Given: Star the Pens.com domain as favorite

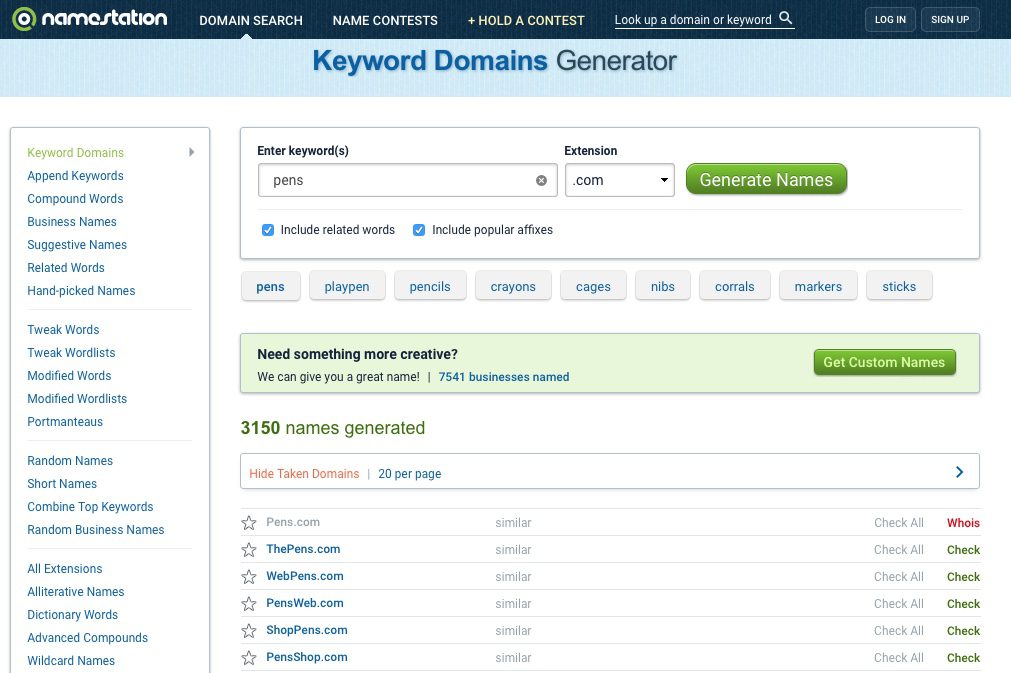Looking at the screenshot, I should pyautogui.click(x=249, y=523).
